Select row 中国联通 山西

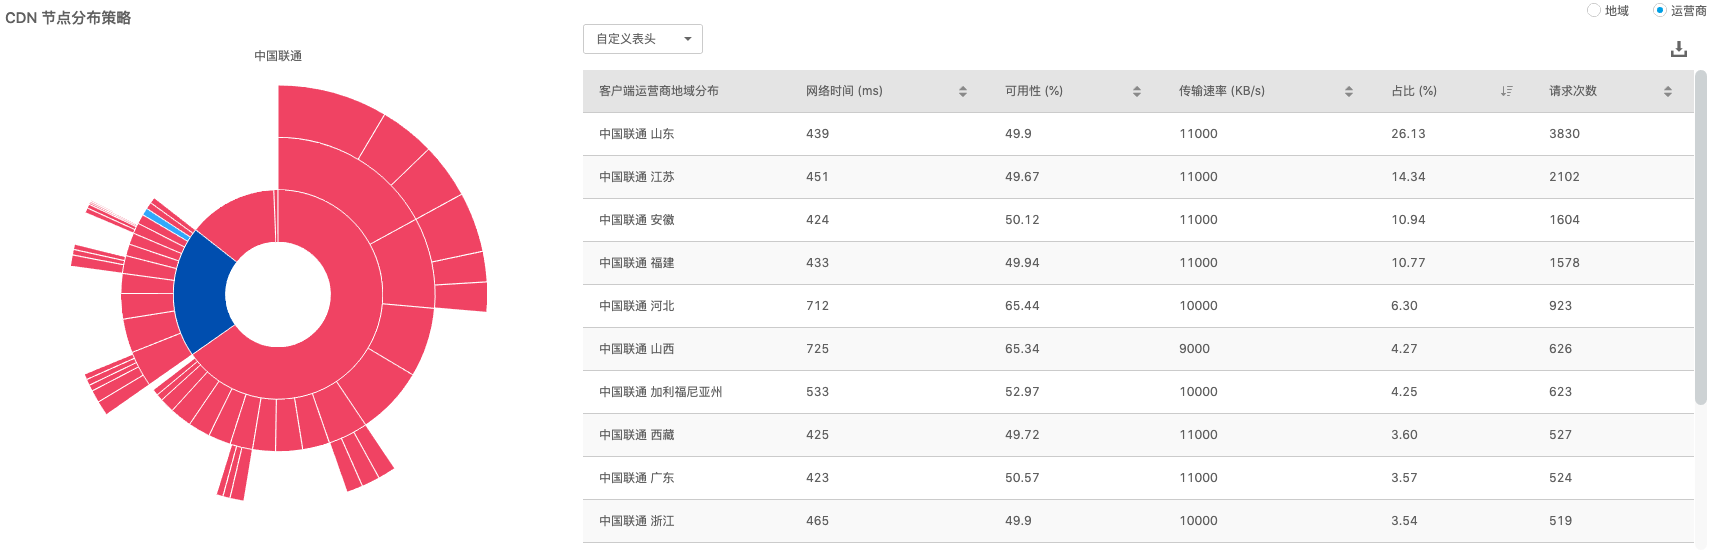pyautogui.click(x=1138, y=349)
